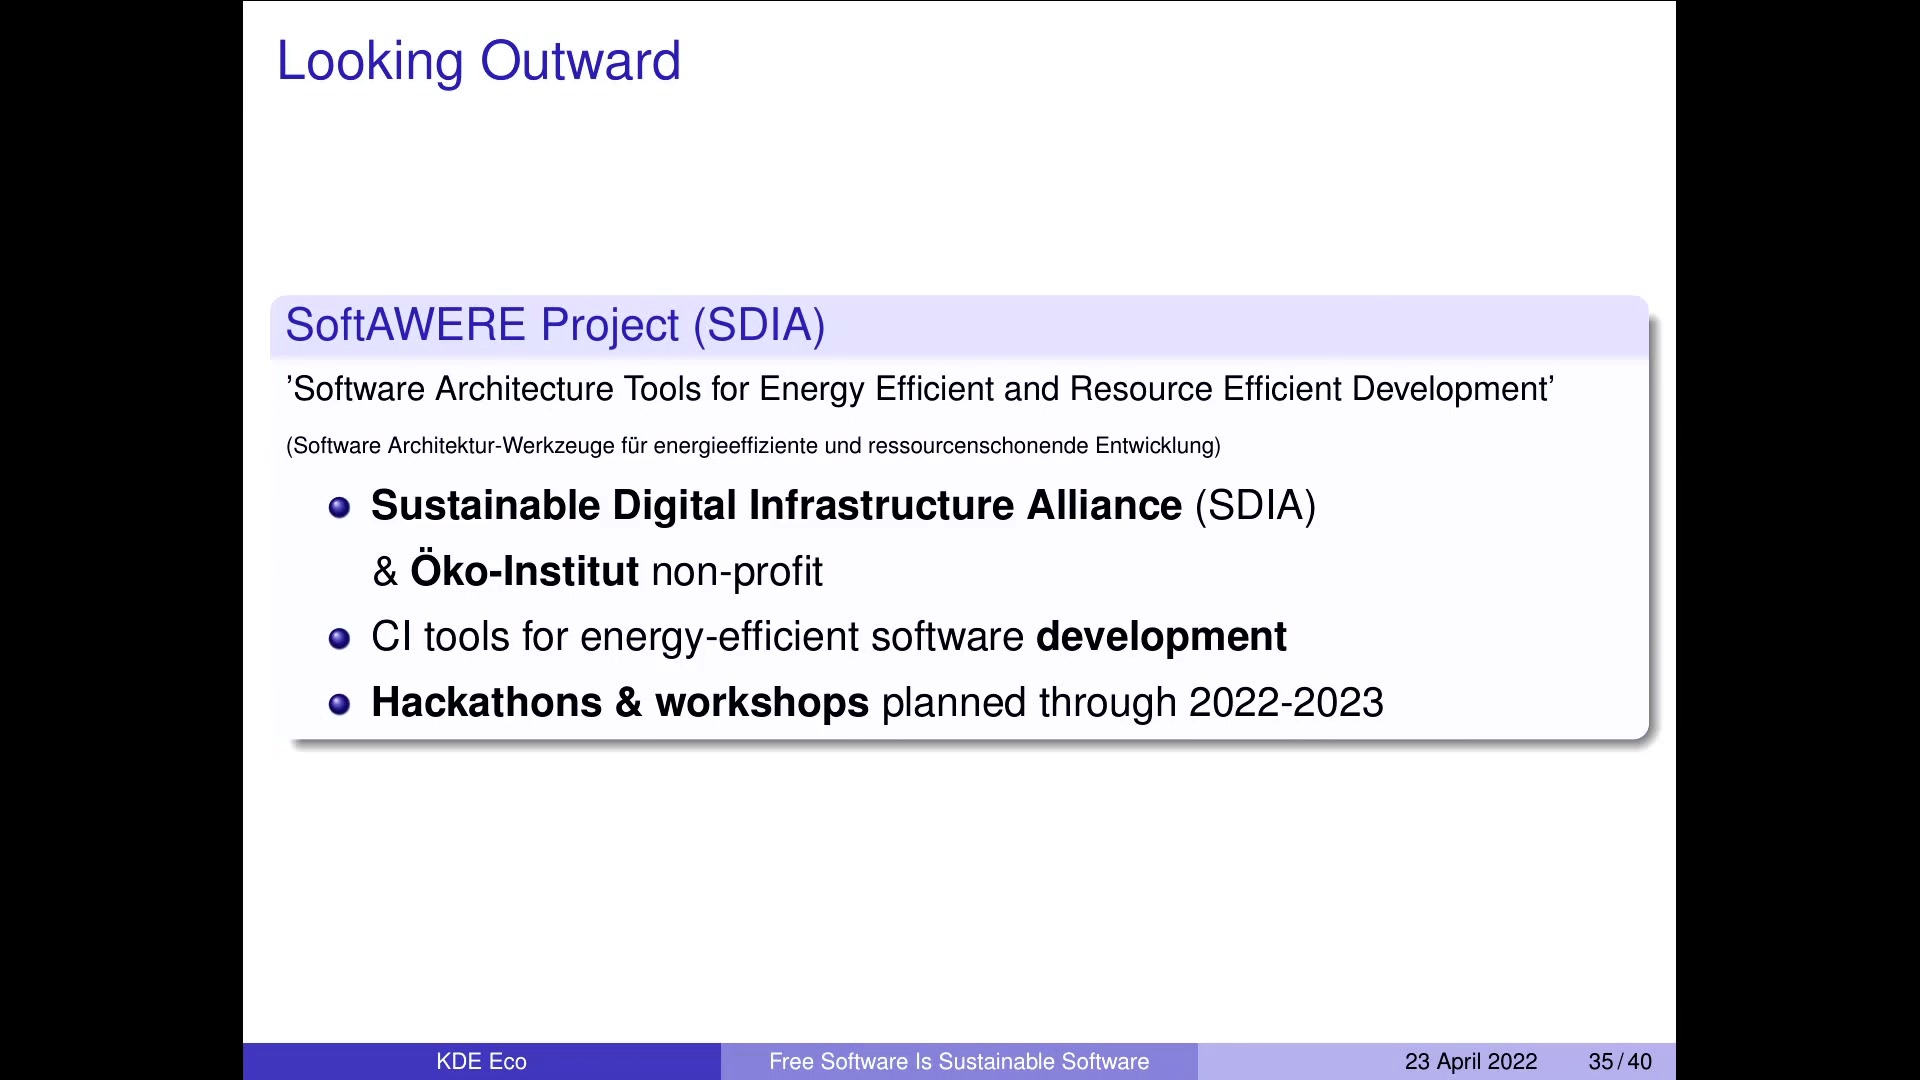The height and width of the screenshot is (1080, 1920).
Task: Click 'KDE Eco' in the footer
Action: tap(481, 1062)
